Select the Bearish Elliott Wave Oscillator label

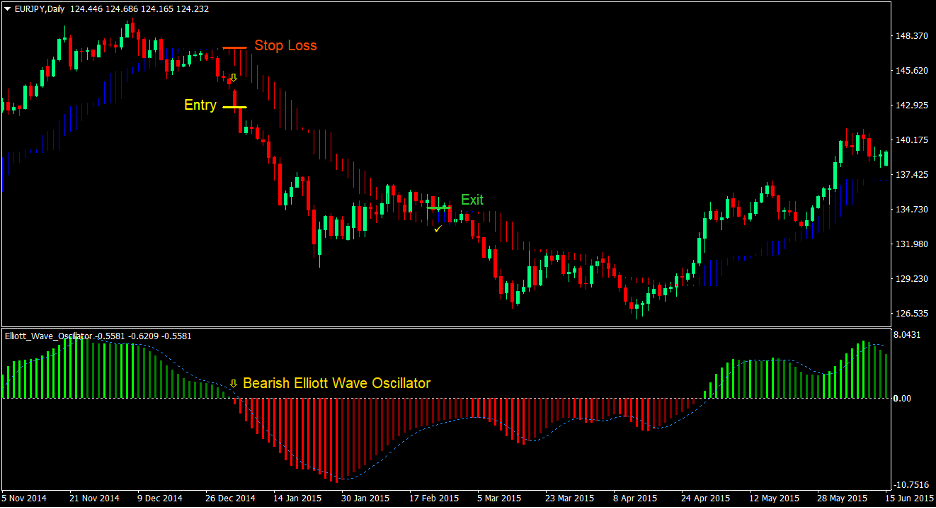[x=337, y=383]
